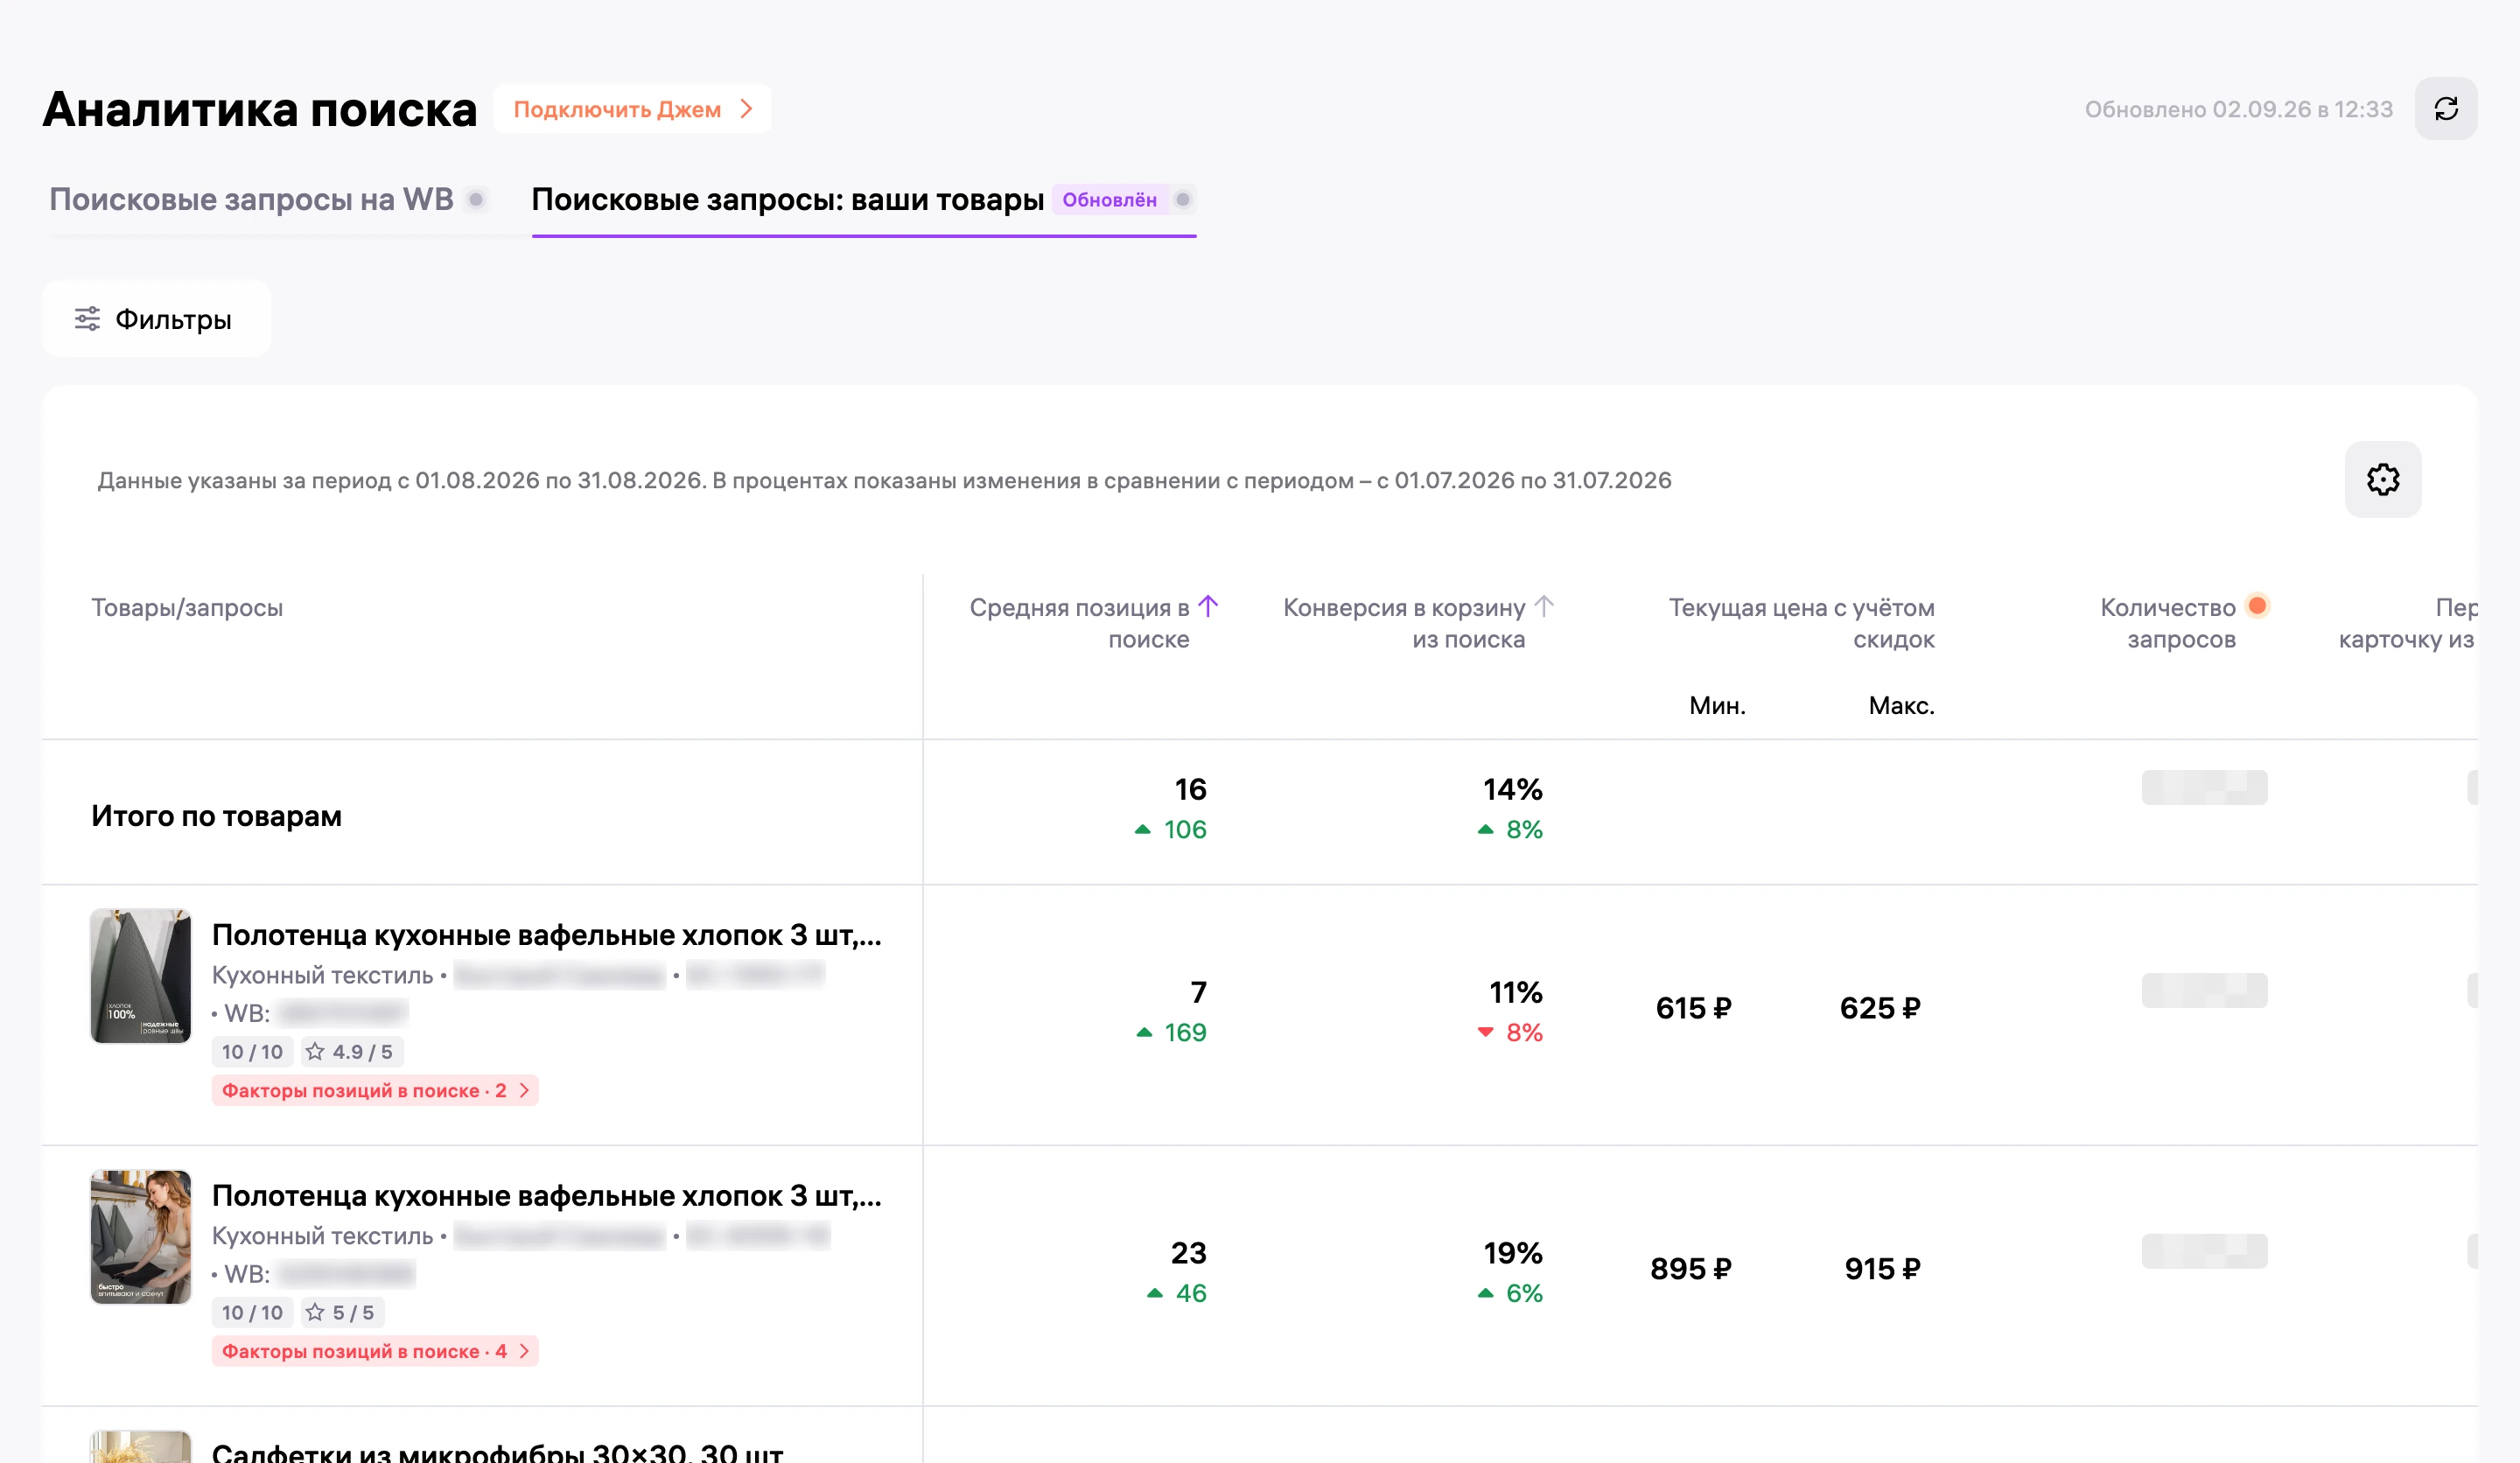This screenshot has height=1463, width=2520.
Task: Open first Полотенца кухонные вафельные product title
Action: click(x=546, y=935)
